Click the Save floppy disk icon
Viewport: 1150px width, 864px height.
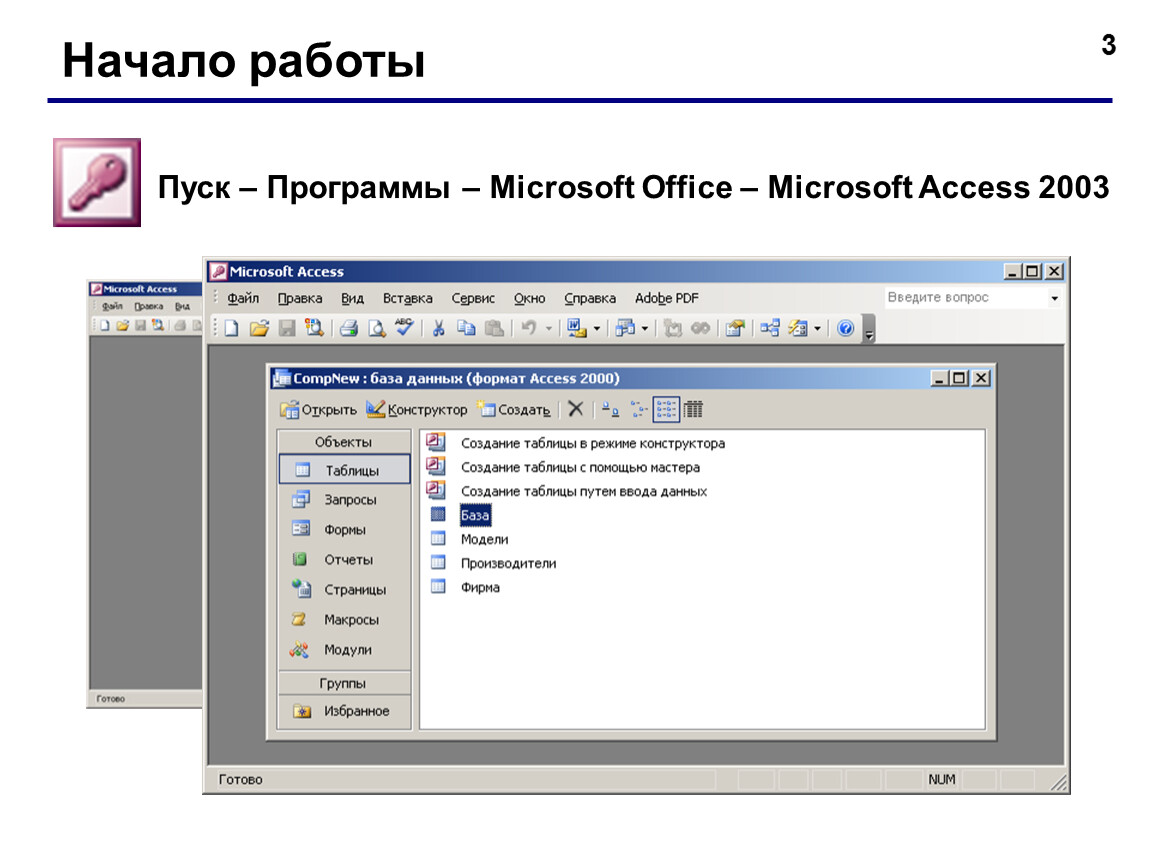coord(287,329)
